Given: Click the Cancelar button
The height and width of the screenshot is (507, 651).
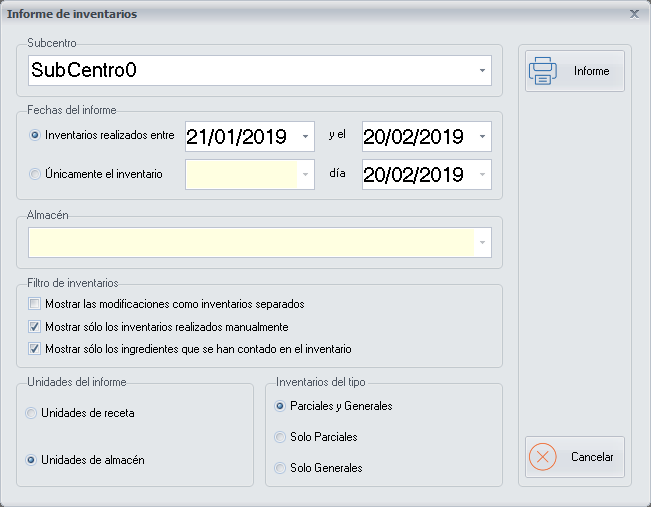Looking at the screenshot, I should coord(575,457).
